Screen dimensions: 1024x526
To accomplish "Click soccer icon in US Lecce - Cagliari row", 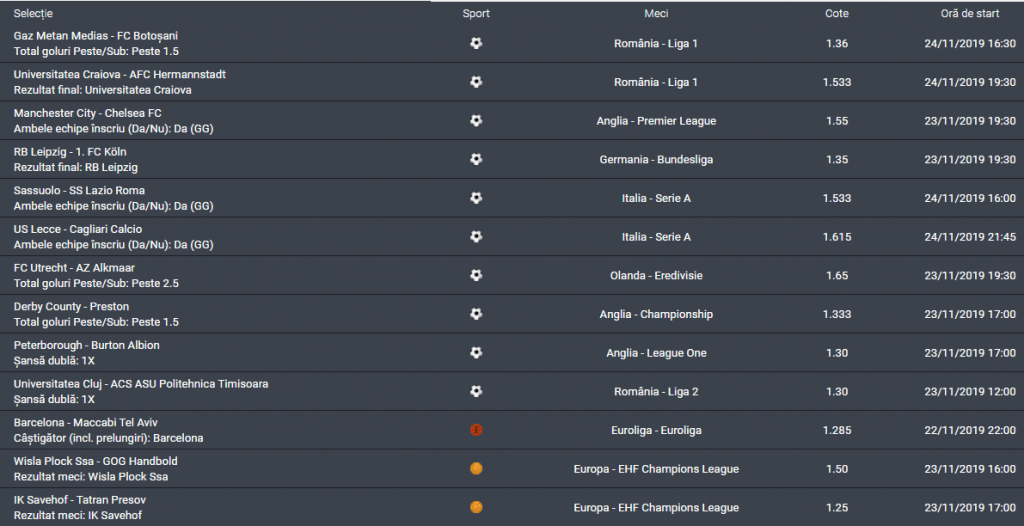I will [x=476, y=237].
